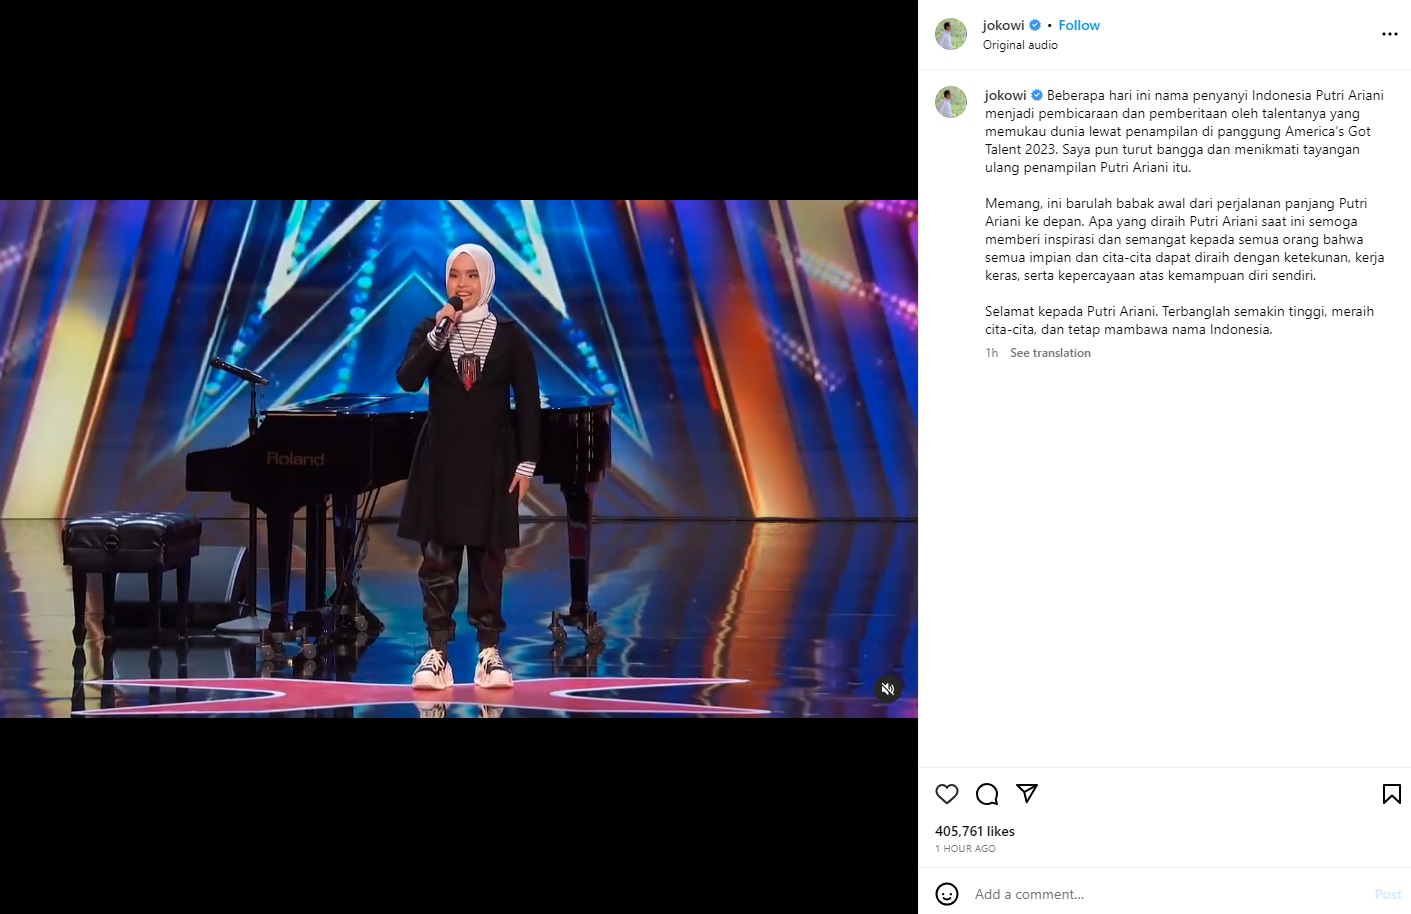Save post with bookmark icon

click(1391, 794)
